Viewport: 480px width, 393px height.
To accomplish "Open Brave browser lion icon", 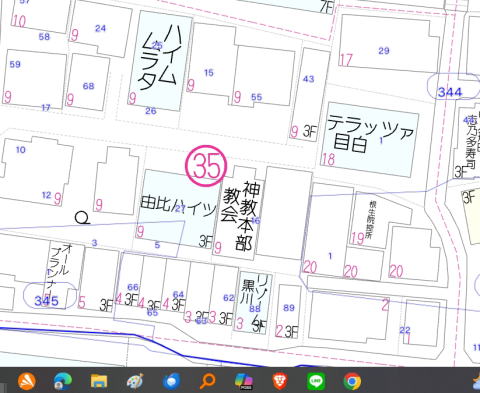I will coord(280,381).
